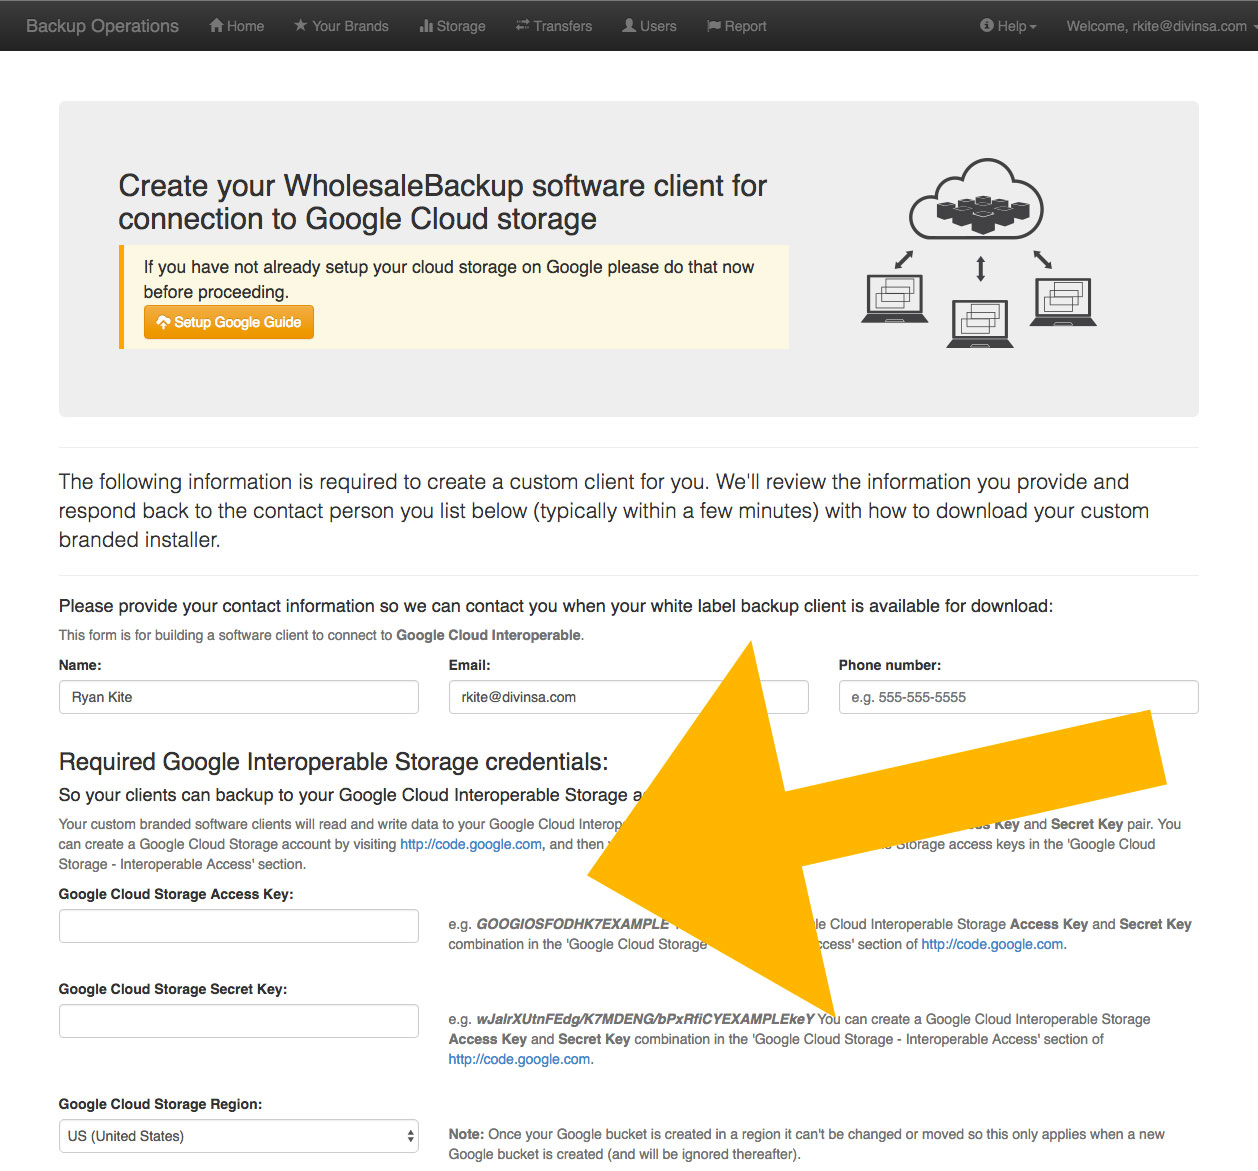
Task: Open the Google Cloud Storage Region dropdown
Action: click(x=239, y=1136)
